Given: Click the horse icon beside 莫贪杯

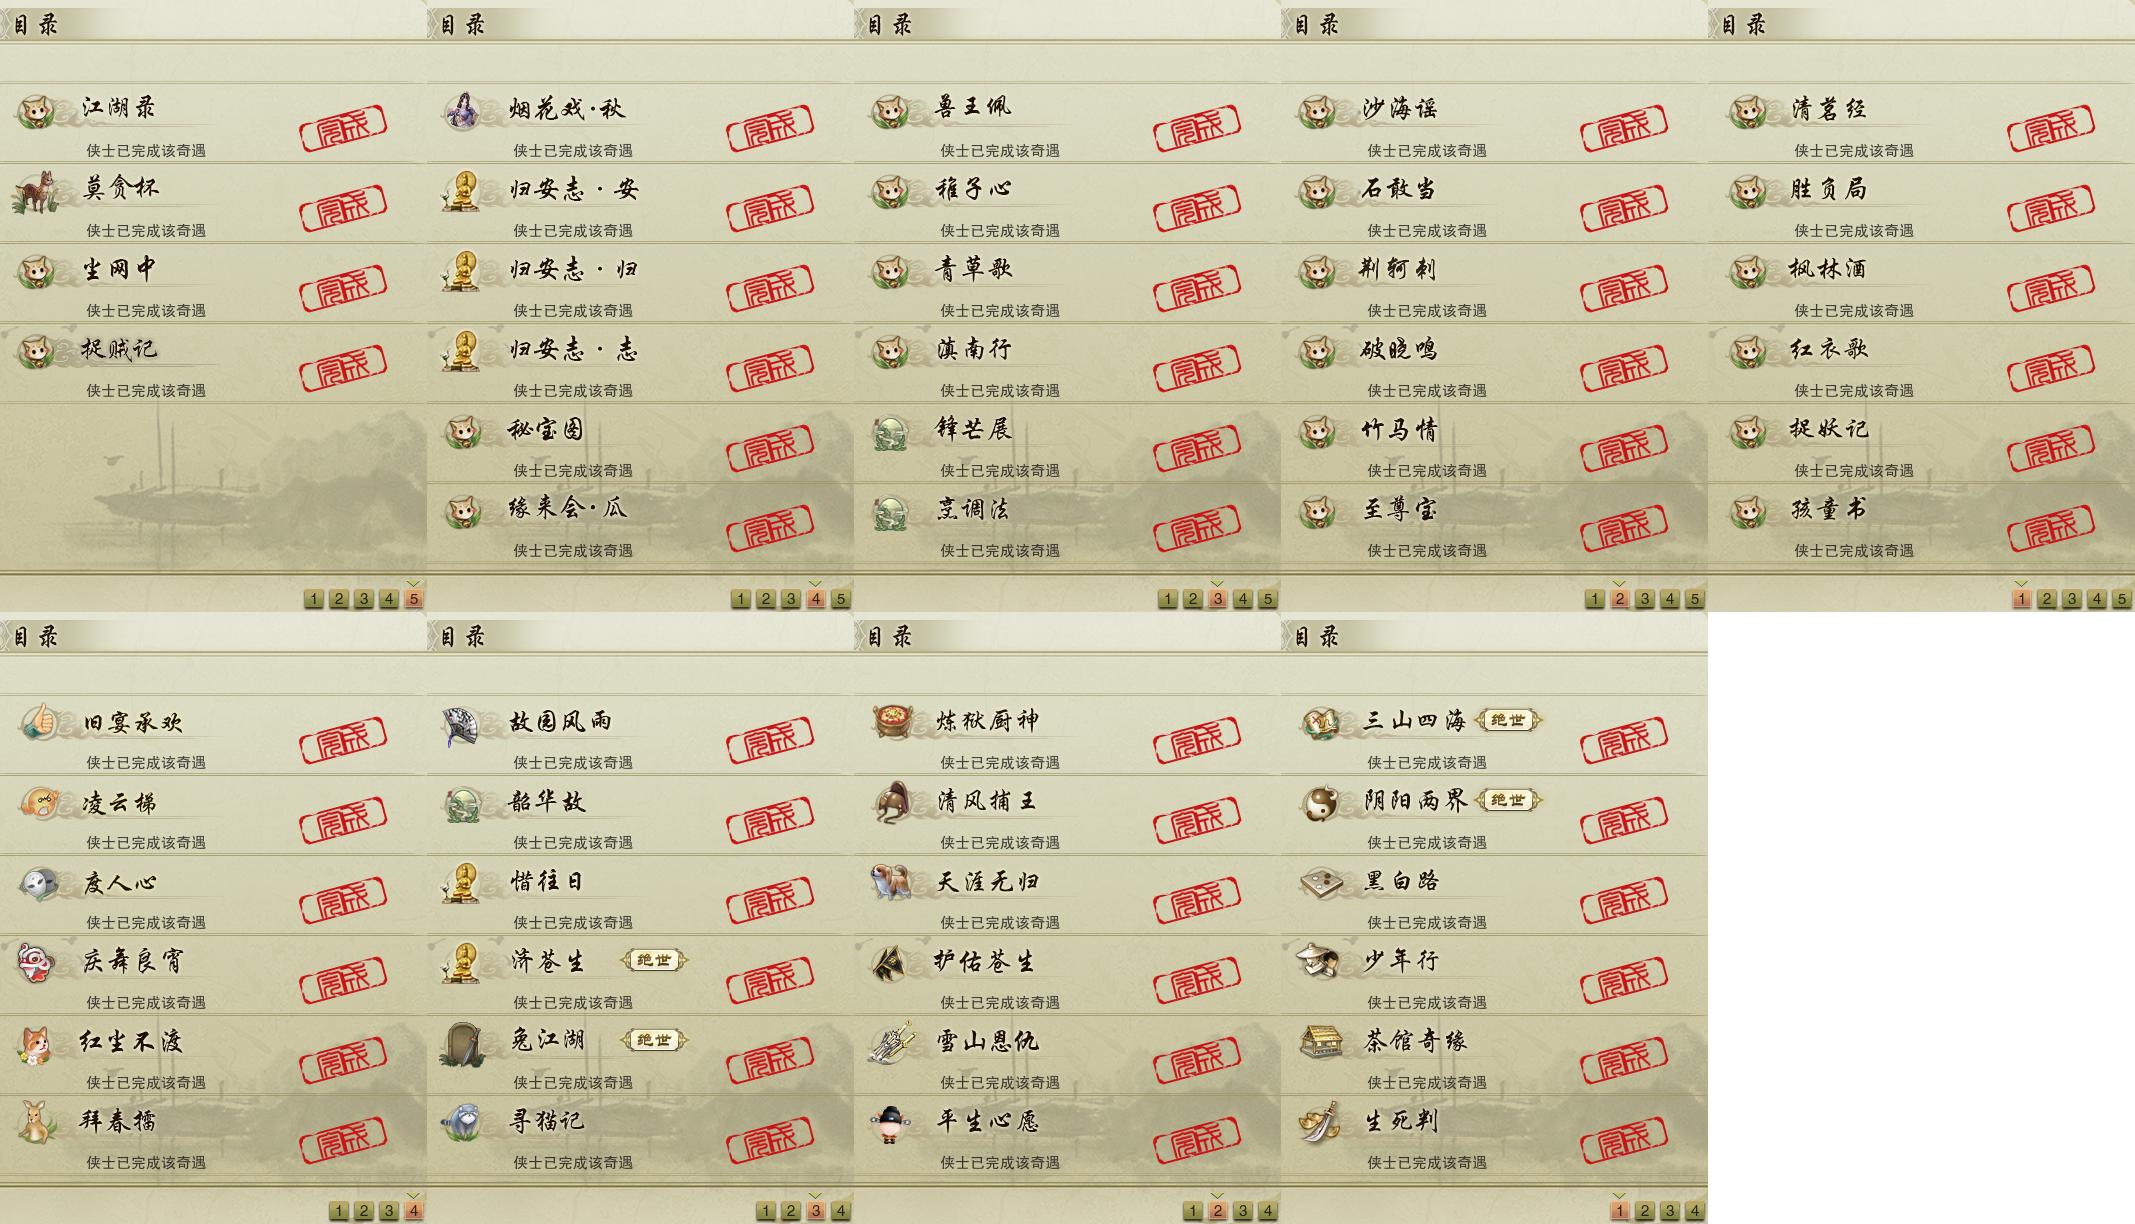Looking at the screenshot, I should pos(35,191).
